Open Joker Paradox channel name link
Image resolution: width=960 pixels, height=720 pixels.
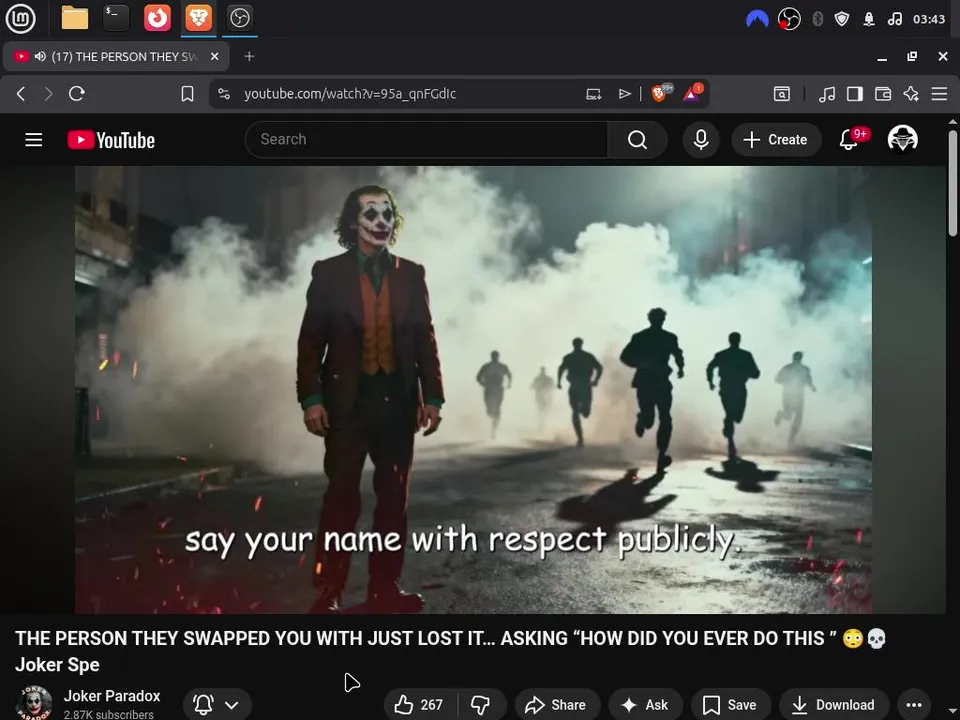[x=112, y=696]
